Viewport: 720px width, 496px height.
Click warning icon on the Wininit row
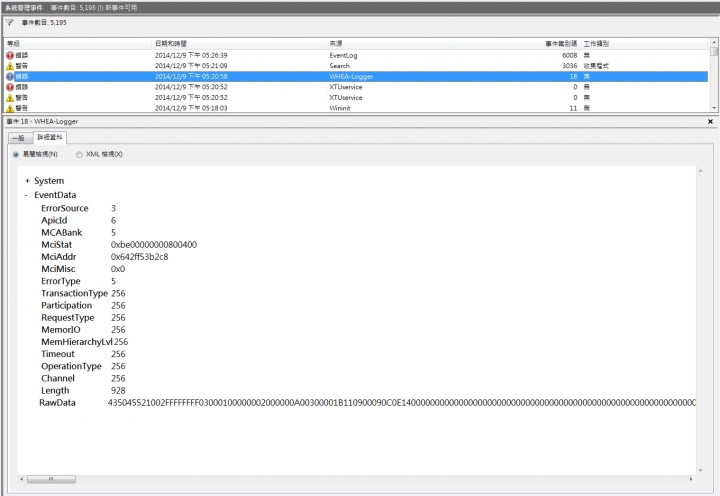coord(10,108)
